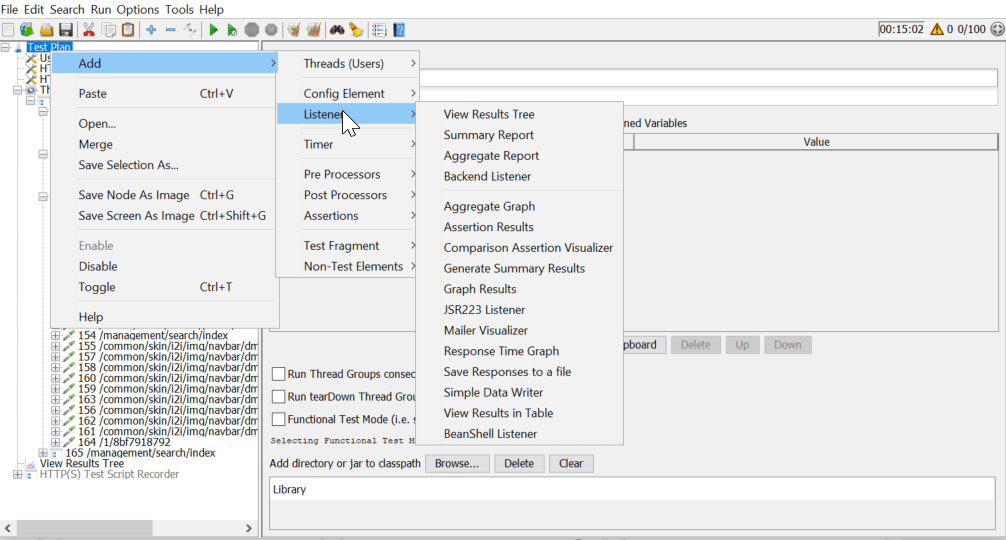Image resolution: width=1006 pixels, height=540 pixels.
Task: Click the Expand All plus icon
Action: [151, 30]
